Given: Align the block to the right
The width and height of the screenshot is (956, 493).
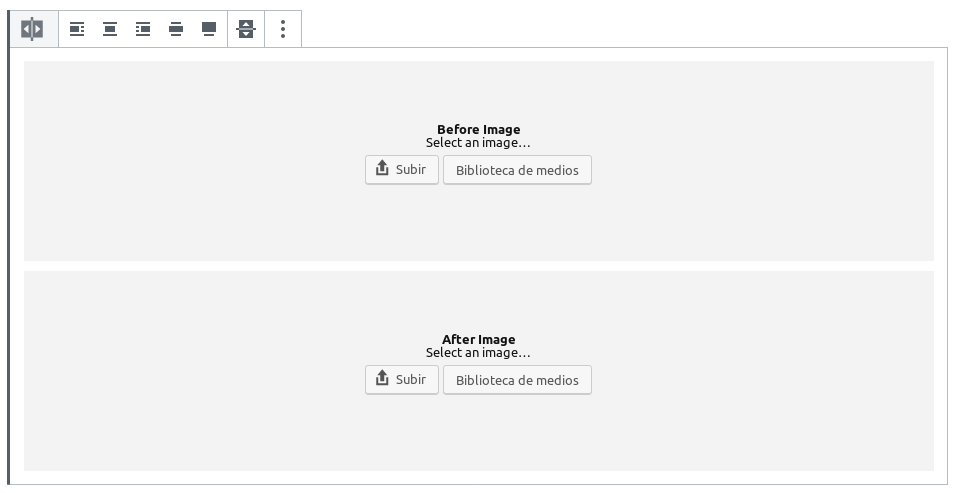Looking at the screenshot, I should pyautogui.click(x=143, y=29).
